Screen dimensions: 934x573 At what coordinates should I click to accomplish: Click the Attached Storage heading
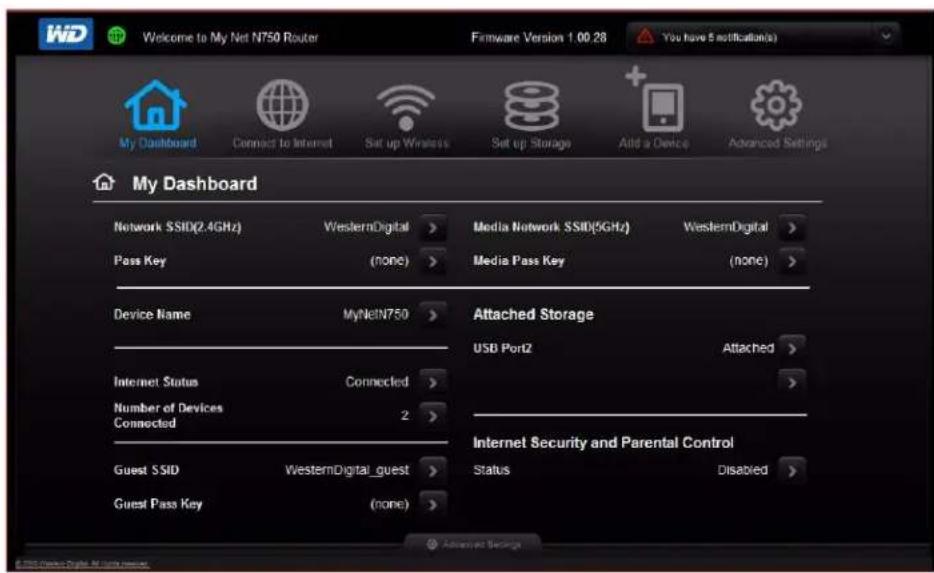point(533,314)
